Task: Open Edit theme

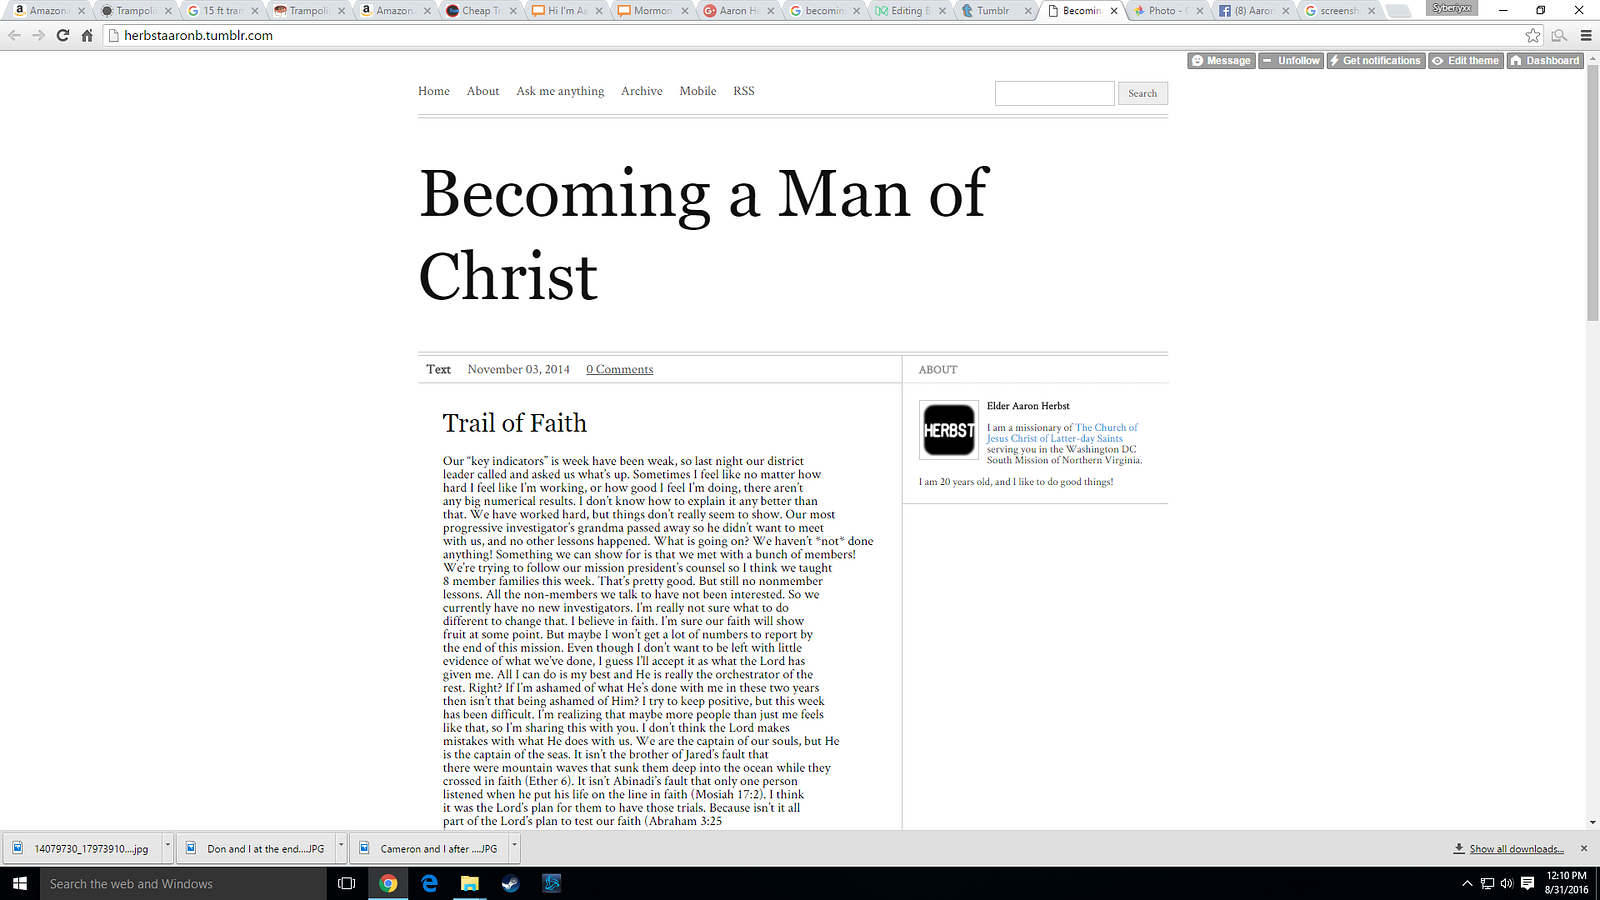Action: point(1466,61)
